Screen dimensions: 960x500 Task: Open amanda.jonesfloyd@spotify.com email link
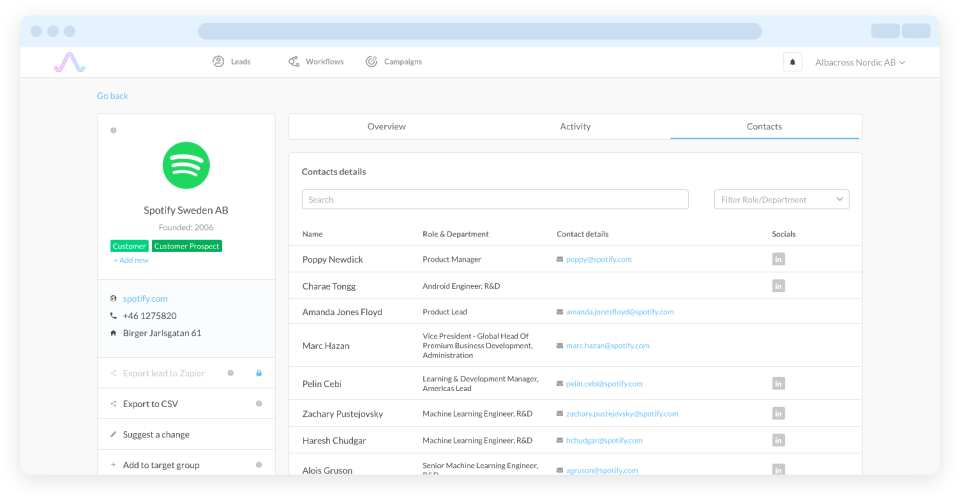620,312
